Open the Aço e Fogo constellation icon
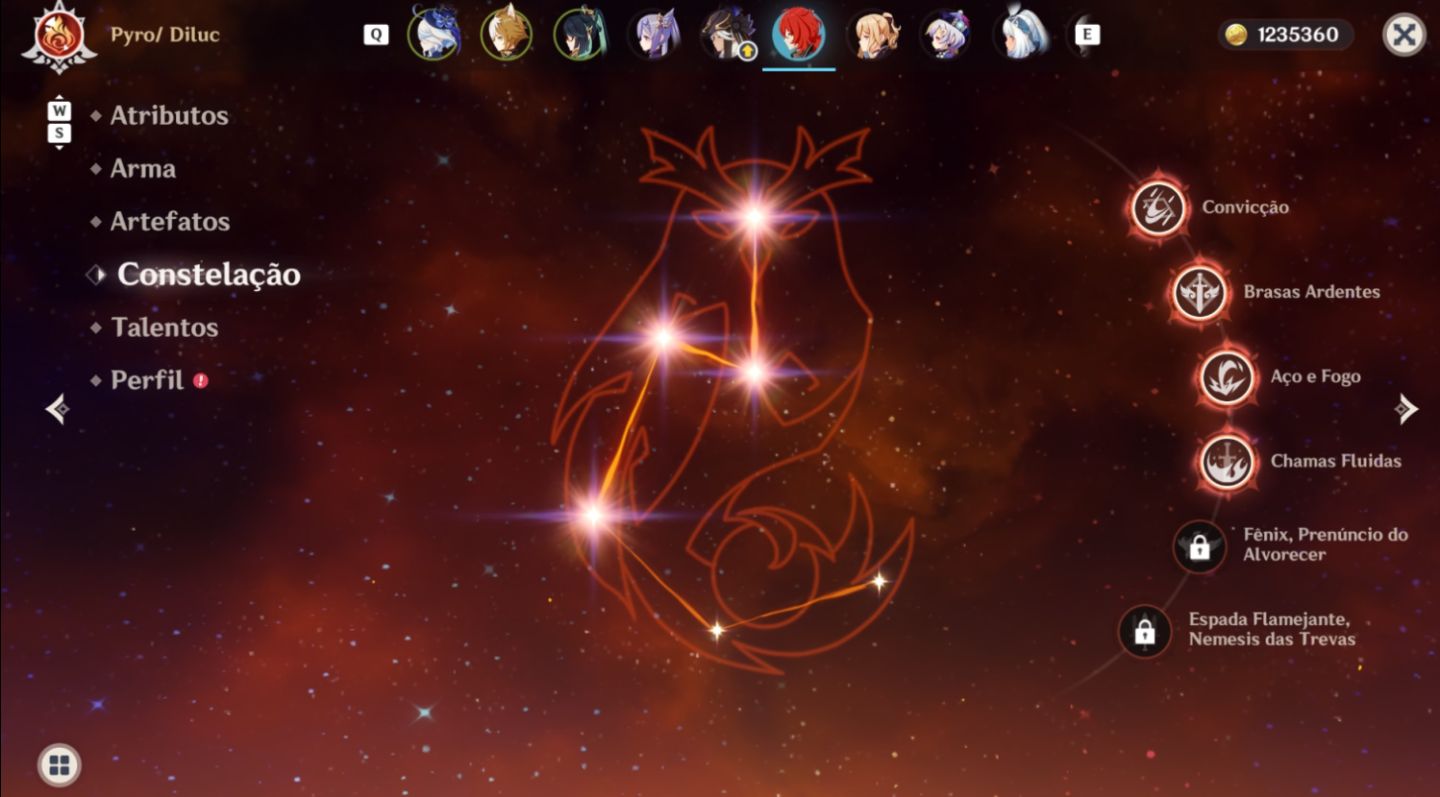Viewport: 1440px width, 797px height. click(x=1227, y=378)
